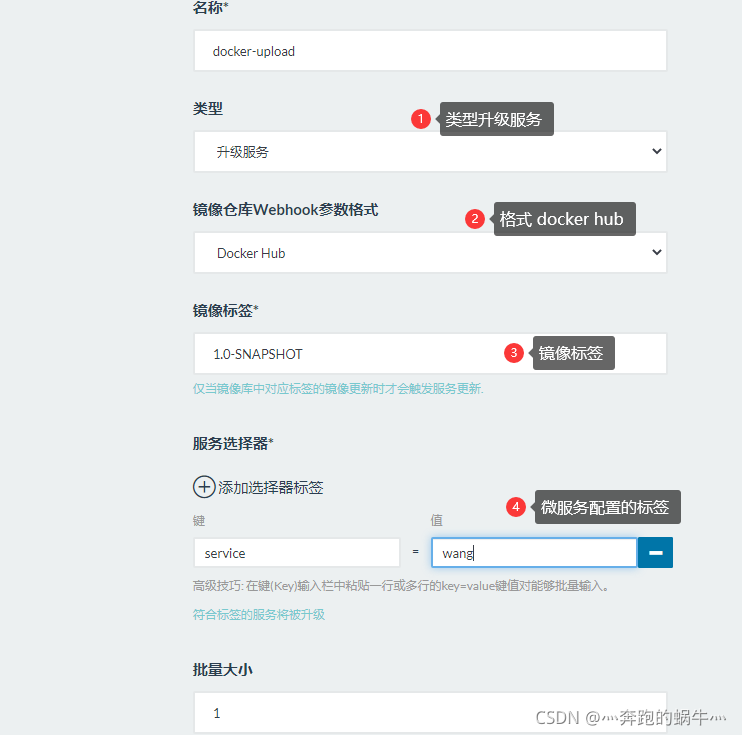The image size is (742, 735).
Task: Open the Docker Hub webhook format dropdown
Action: [430, 253]
